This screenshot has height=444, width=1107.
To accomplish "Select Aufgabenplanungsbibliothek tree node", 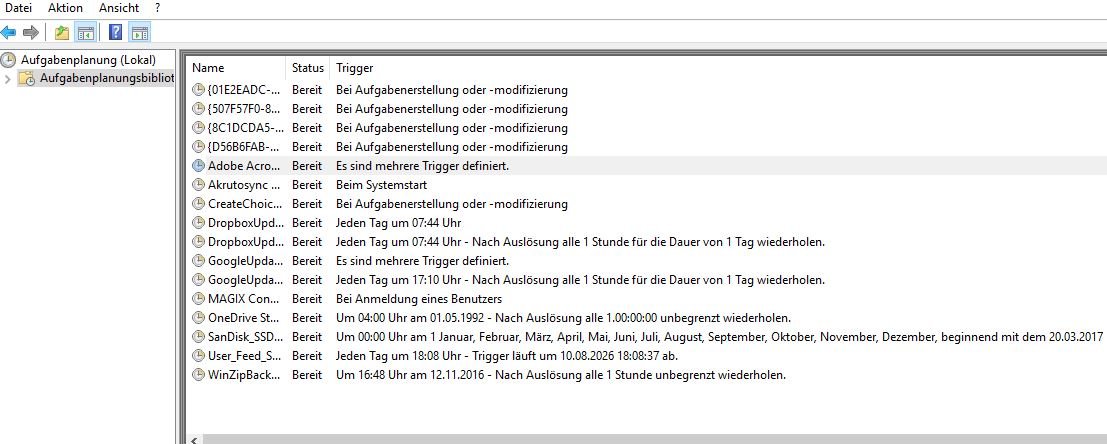I will (x=106, y=78).
